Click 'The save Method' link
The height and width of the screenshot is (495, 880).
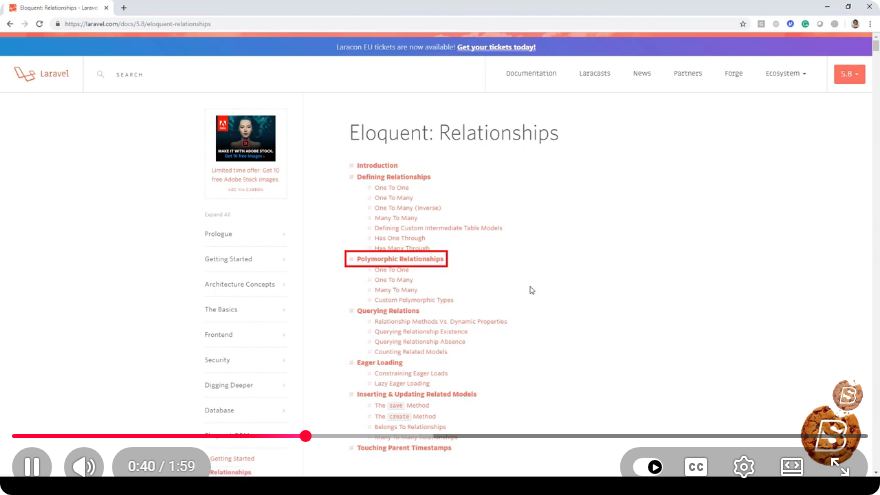coord(402,405)
